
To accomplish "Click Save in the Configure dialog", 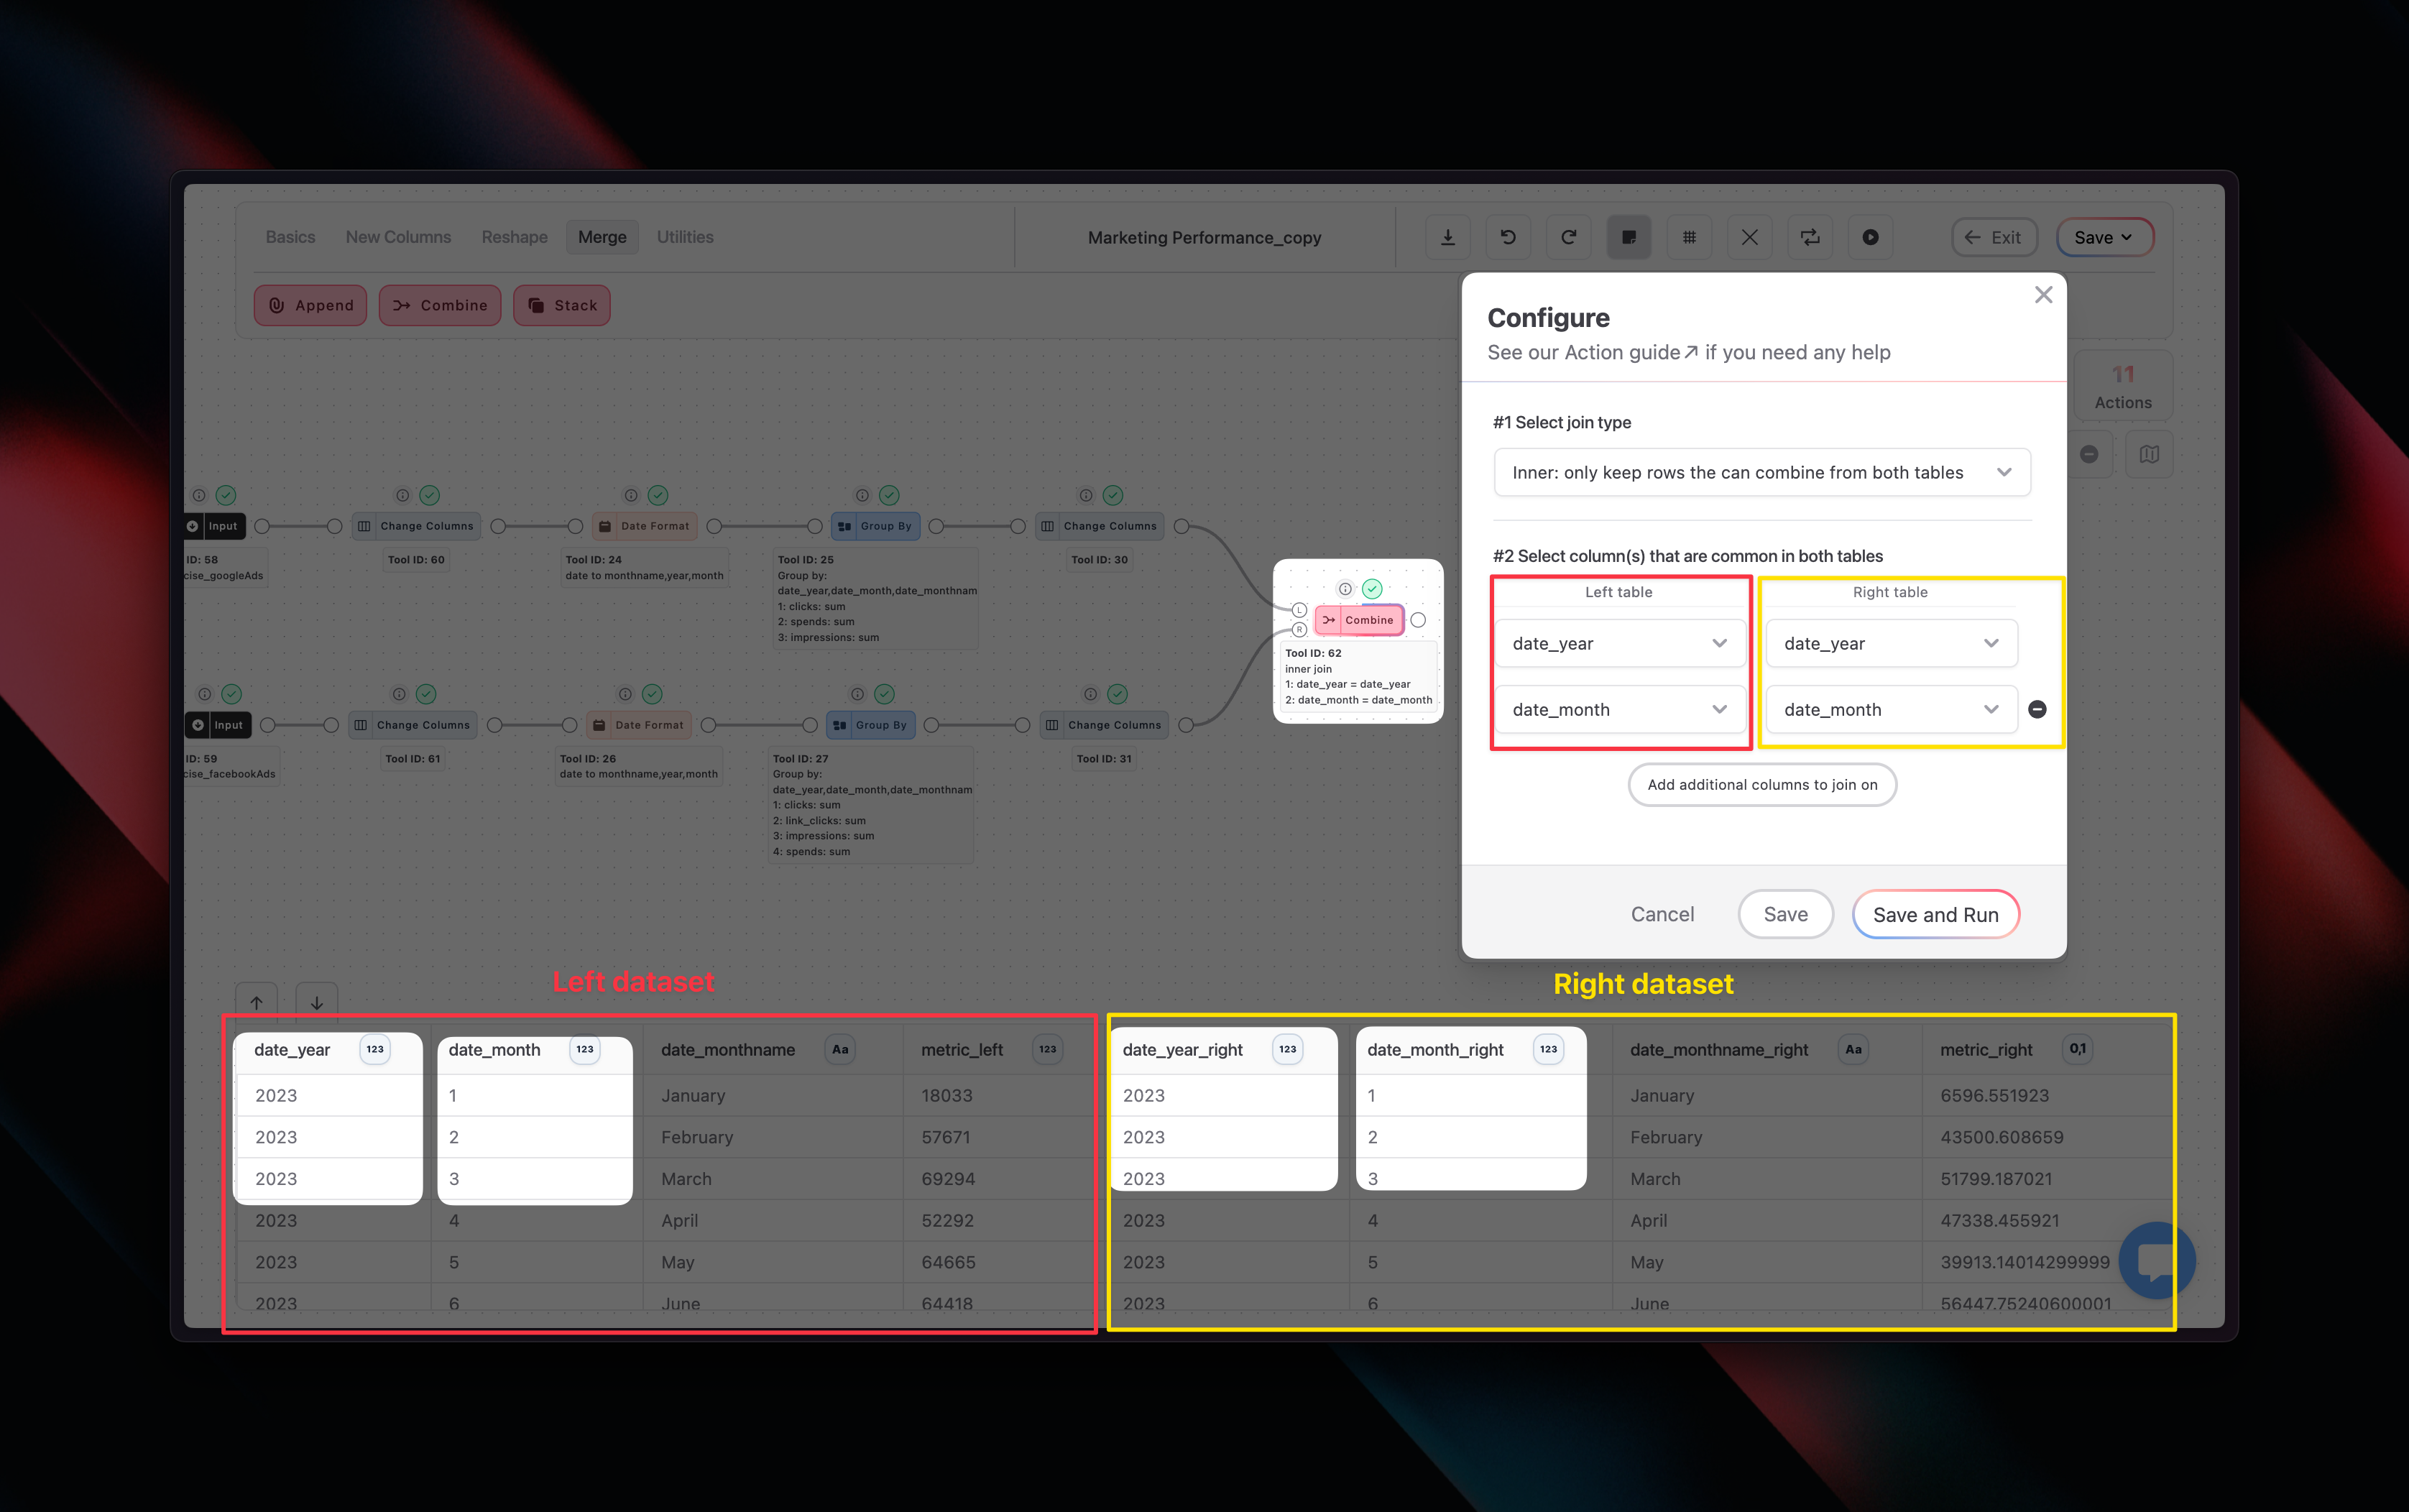I will [1785, 914].
